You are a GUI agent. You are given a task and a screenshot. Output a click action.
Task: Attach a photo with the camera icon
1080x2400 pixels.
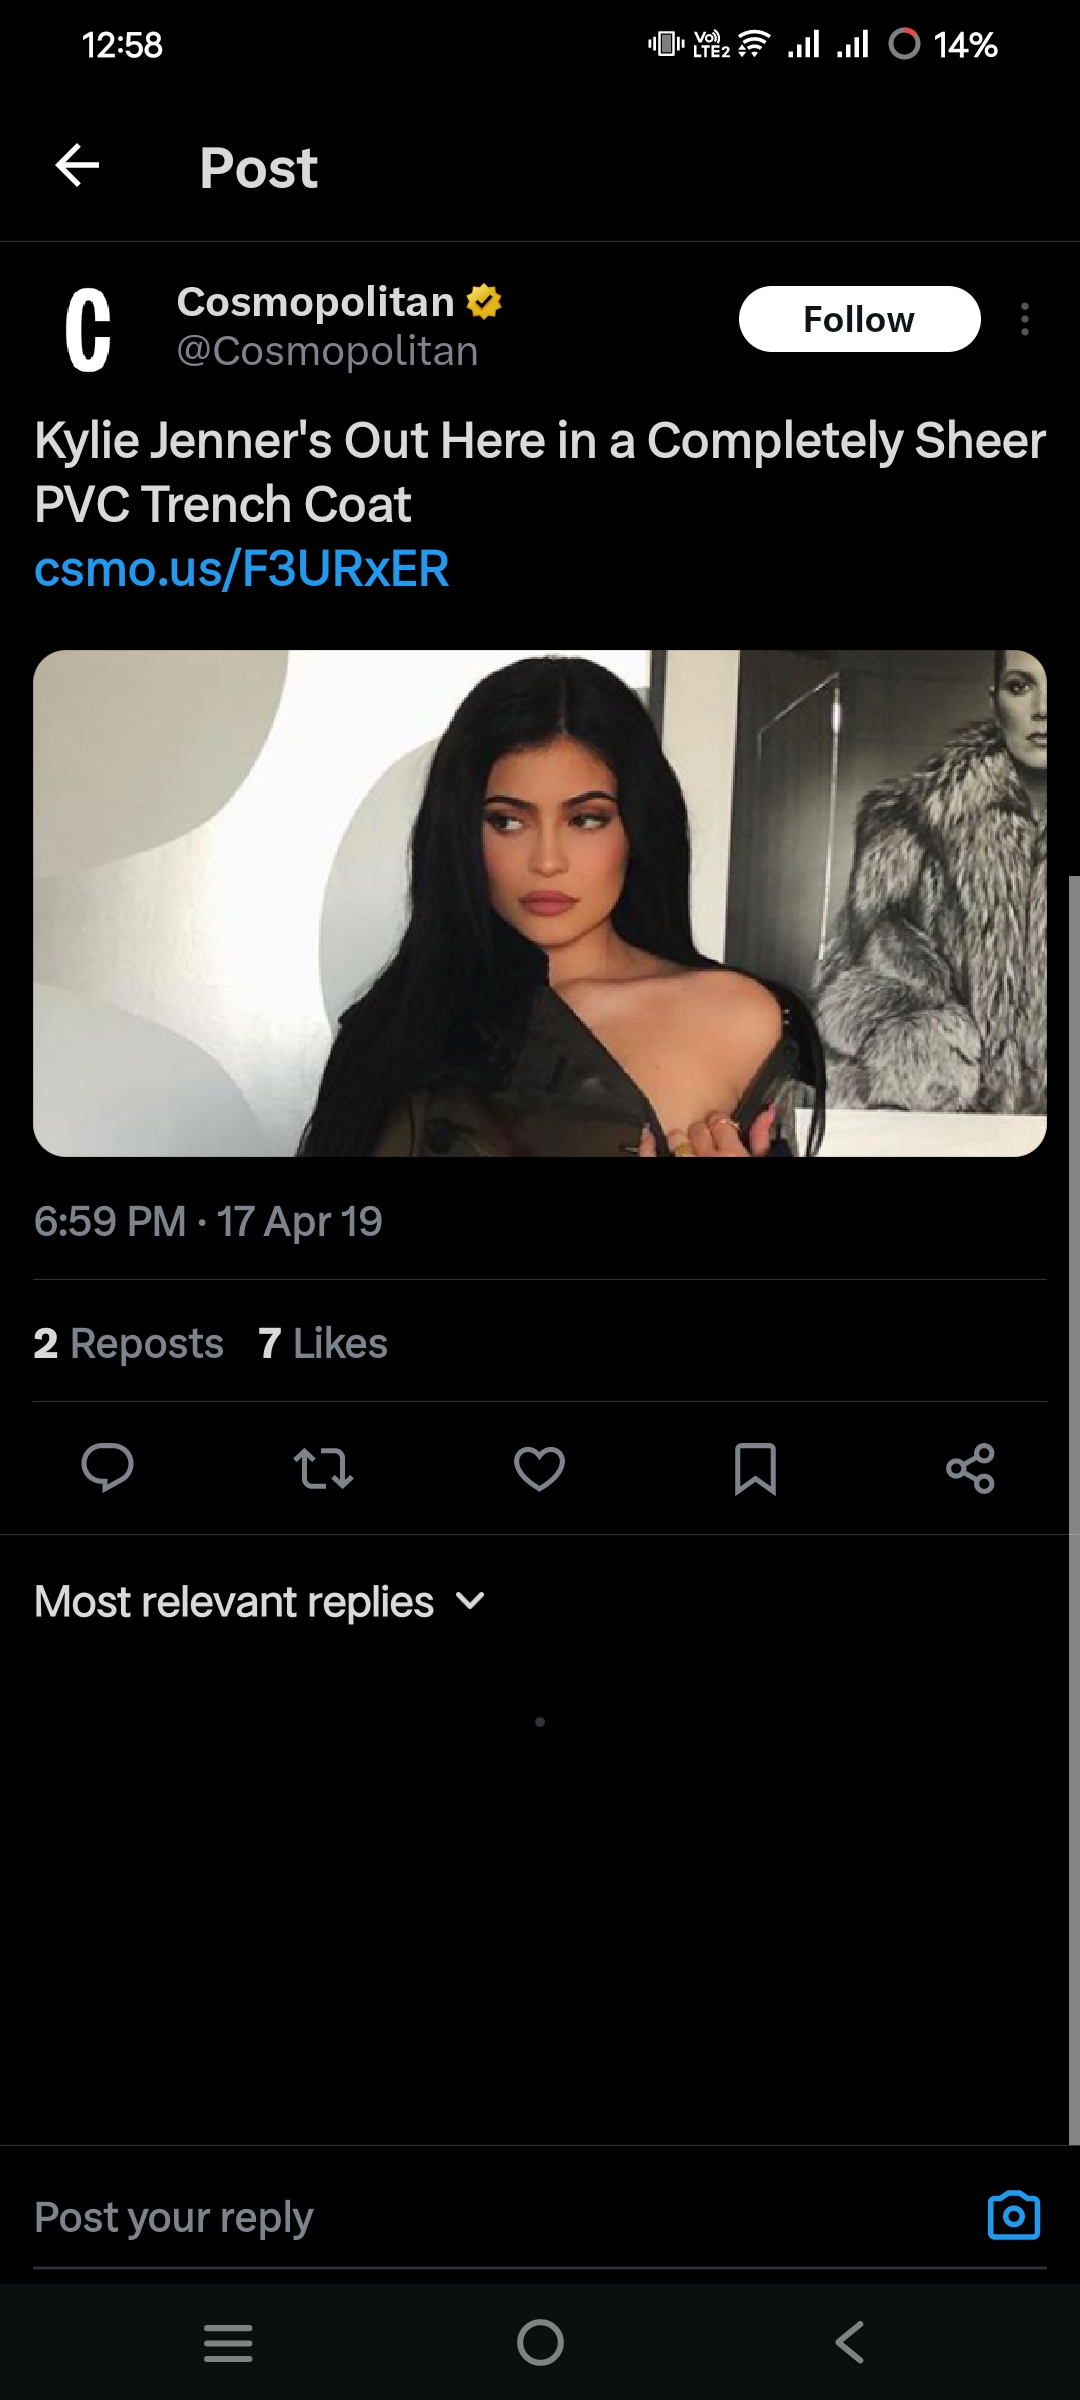[1013, 2215]
